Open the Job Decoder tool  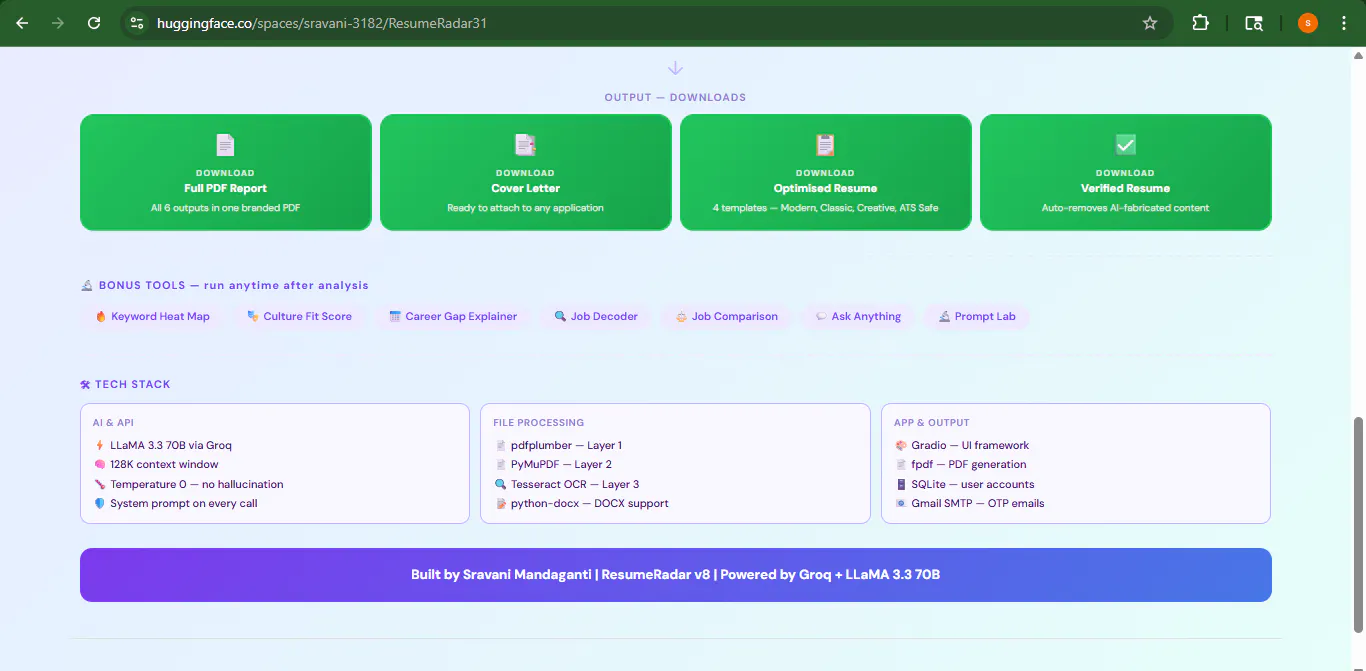coord(596,316)
